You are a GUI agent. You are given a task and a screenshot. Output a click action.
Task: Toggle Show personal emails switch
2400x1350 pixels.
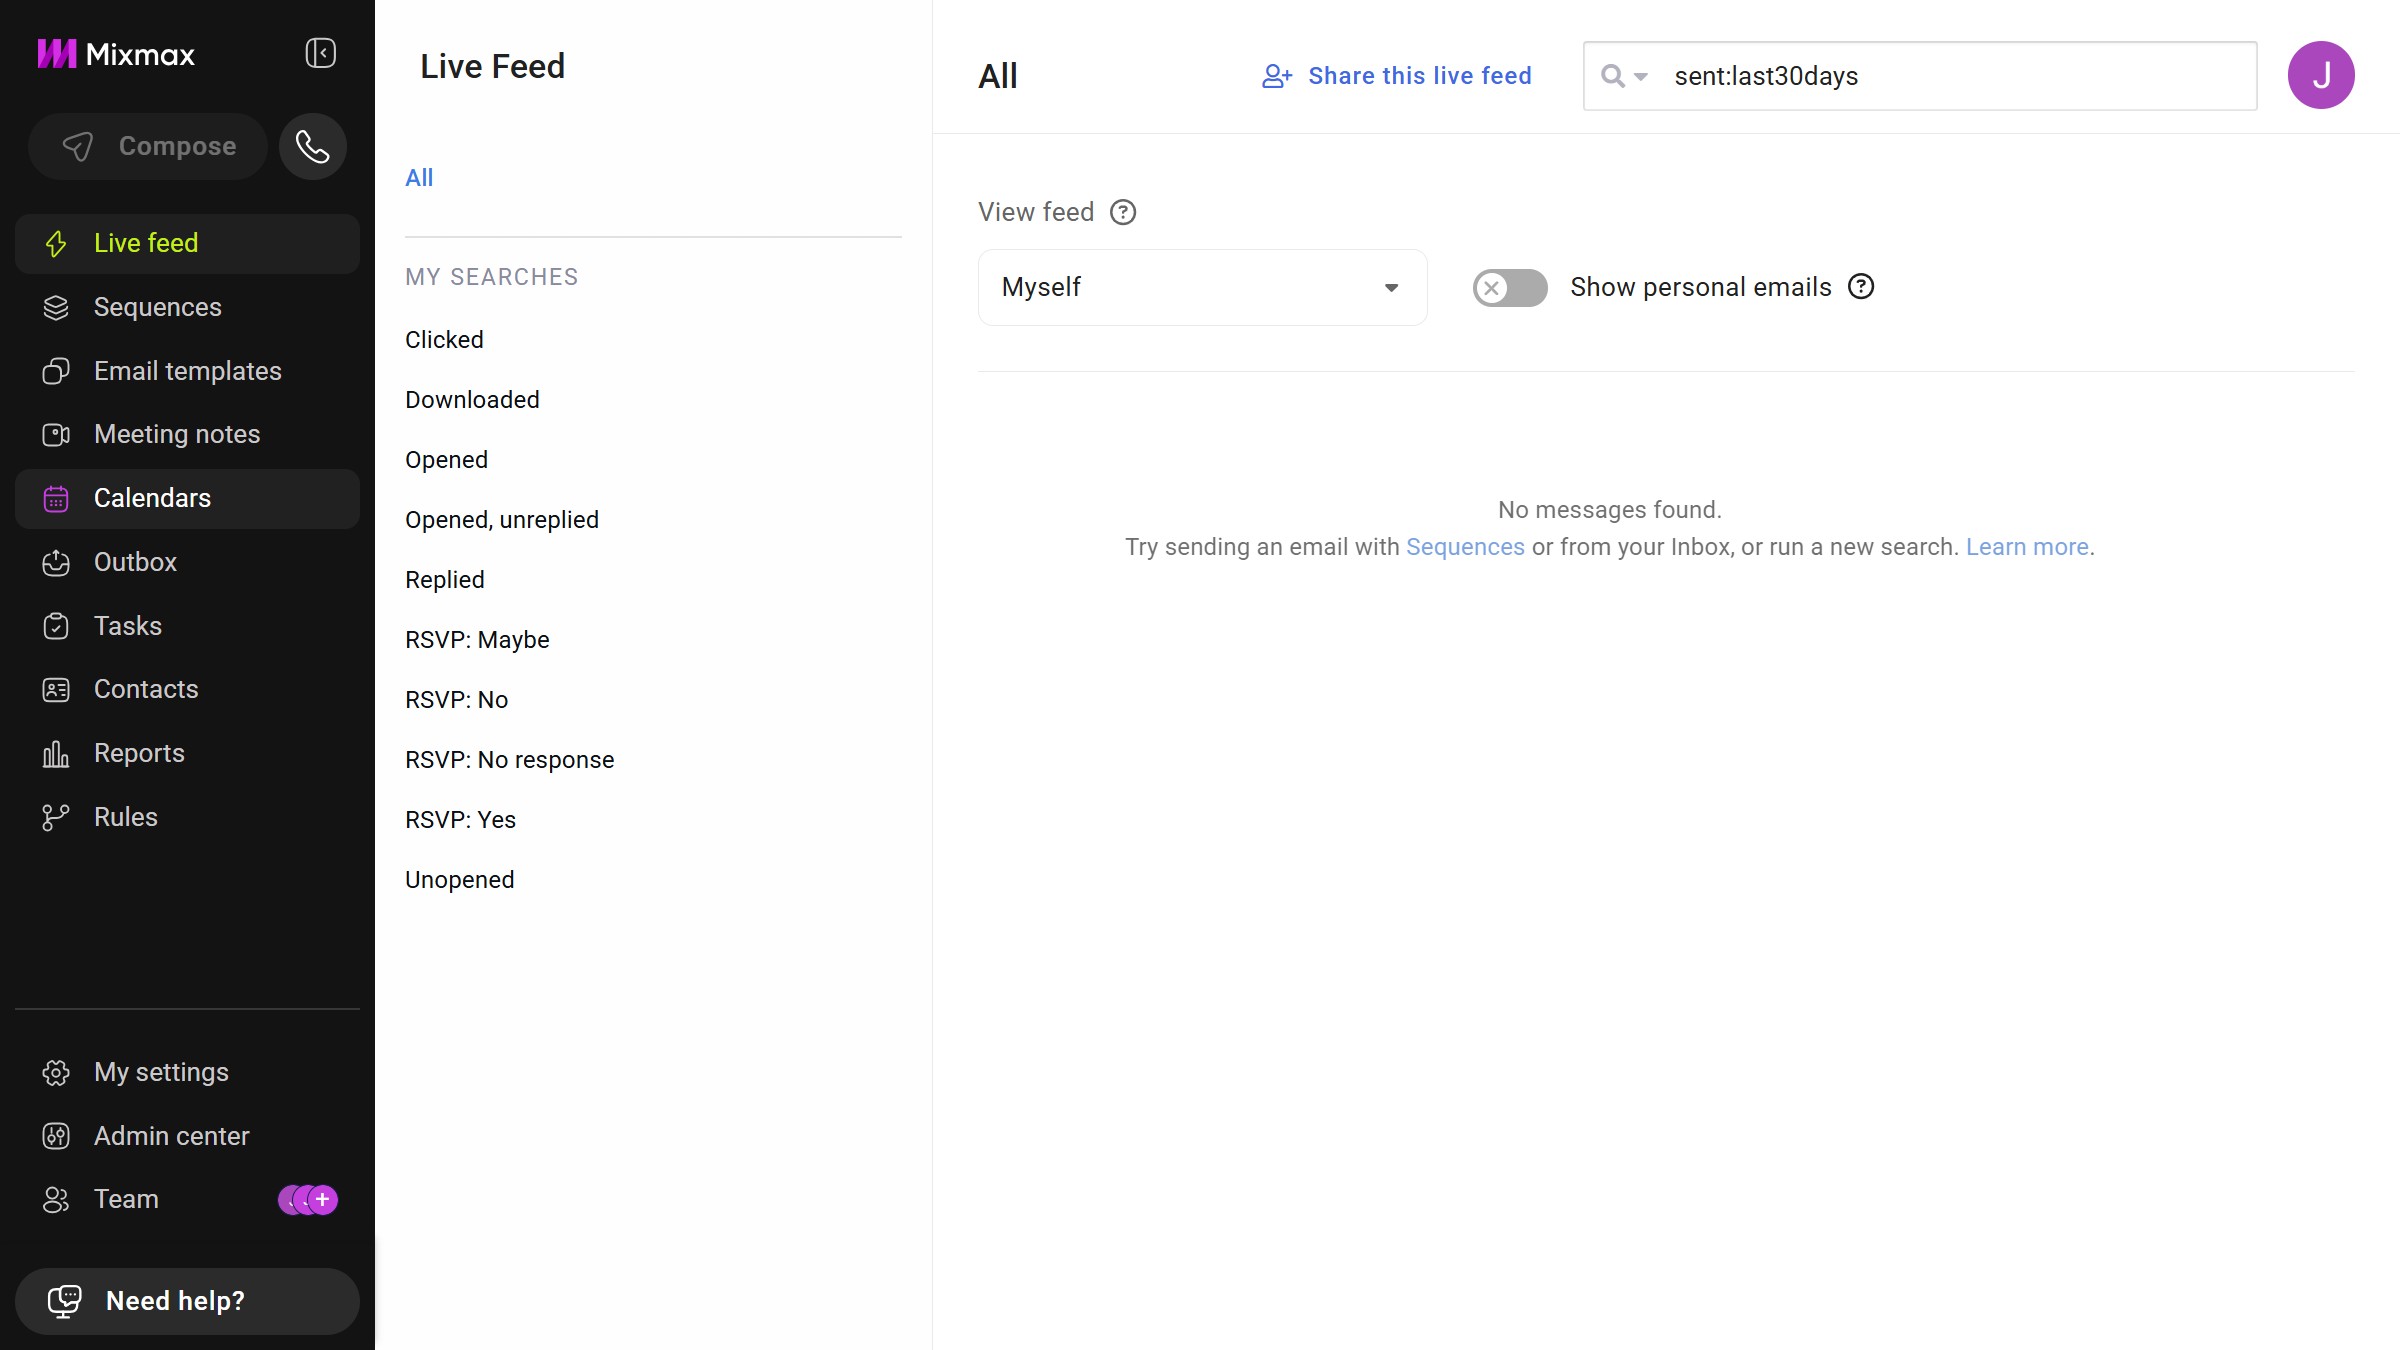tap(1510, 288)
